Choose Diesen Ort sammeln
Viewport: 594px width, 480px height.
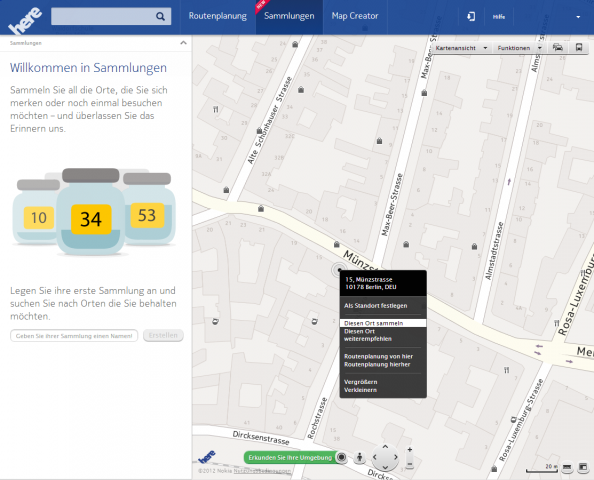(x=383, y=323)
